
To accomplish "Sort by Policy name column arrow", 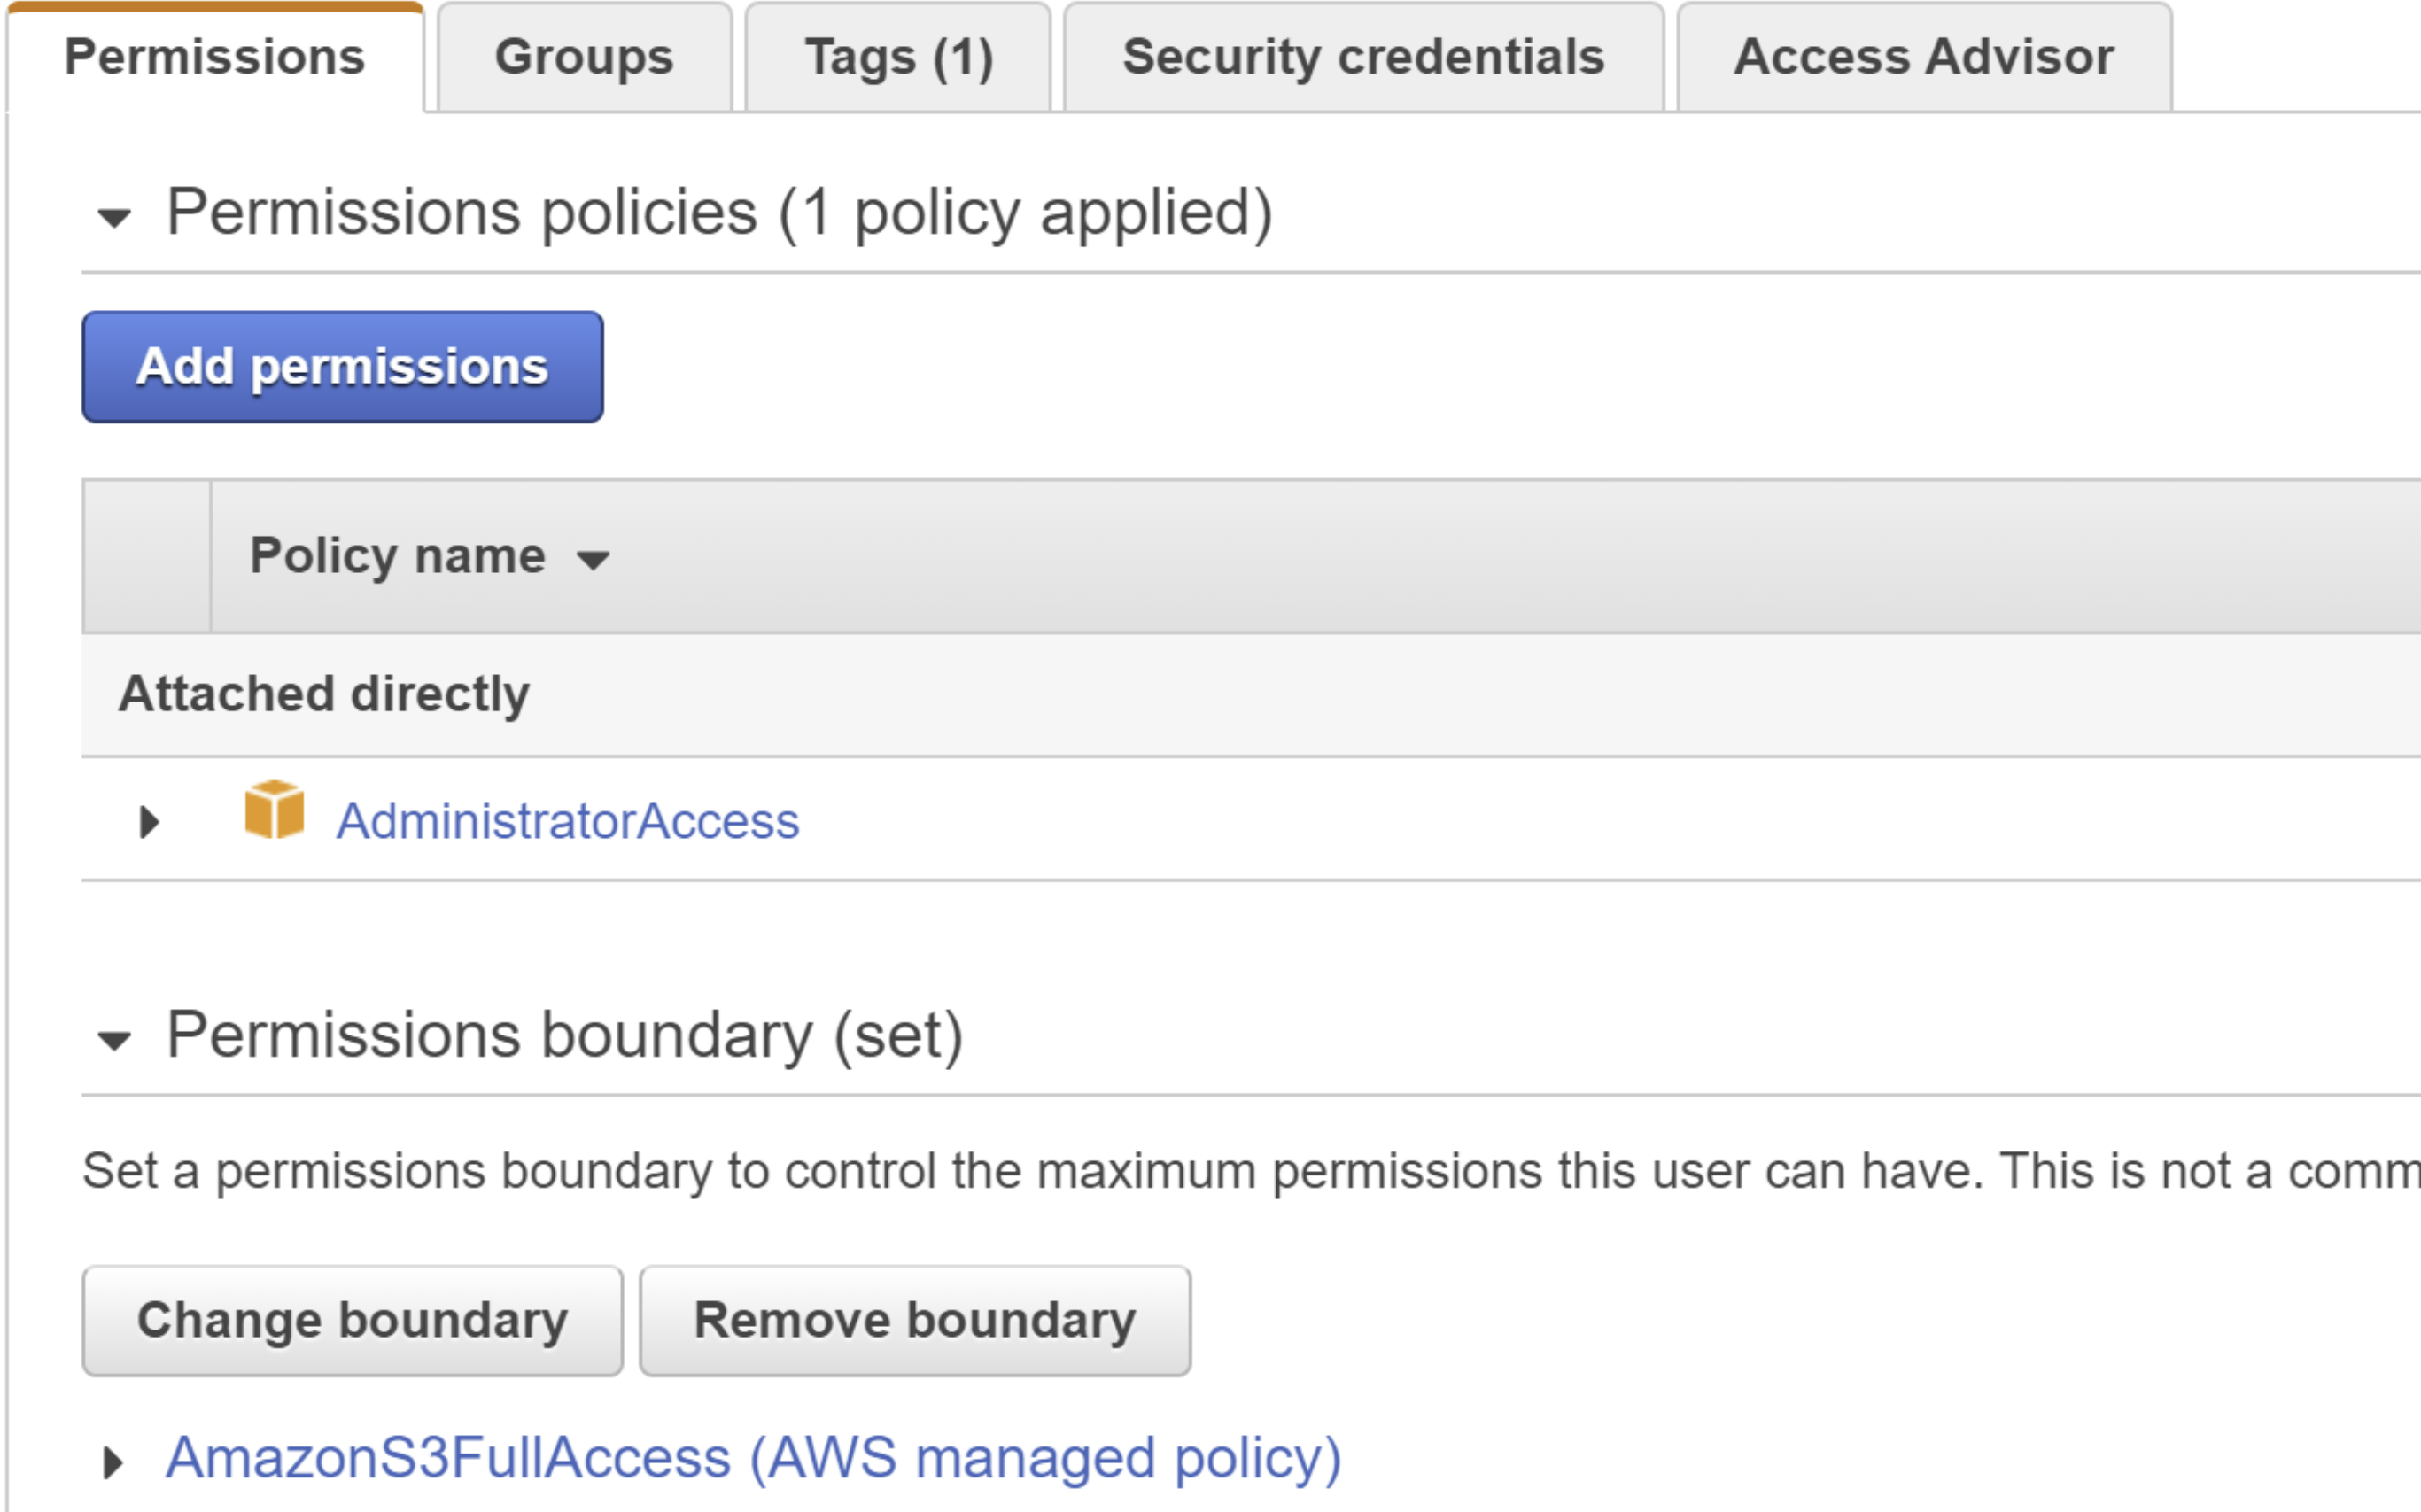I will pyautogui.click(x=593, y=560).
